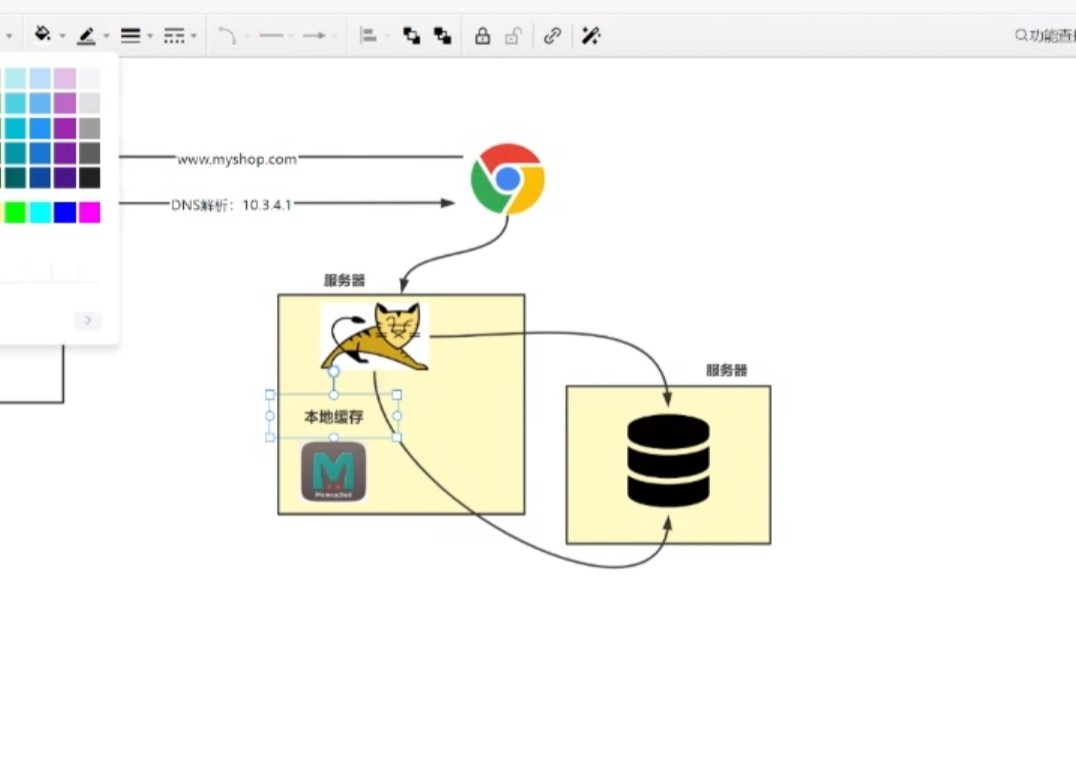This screenshot has width=1076, height=781.
Task: Pick the darkest indigo purple swatch
Action: pos(65,178)
